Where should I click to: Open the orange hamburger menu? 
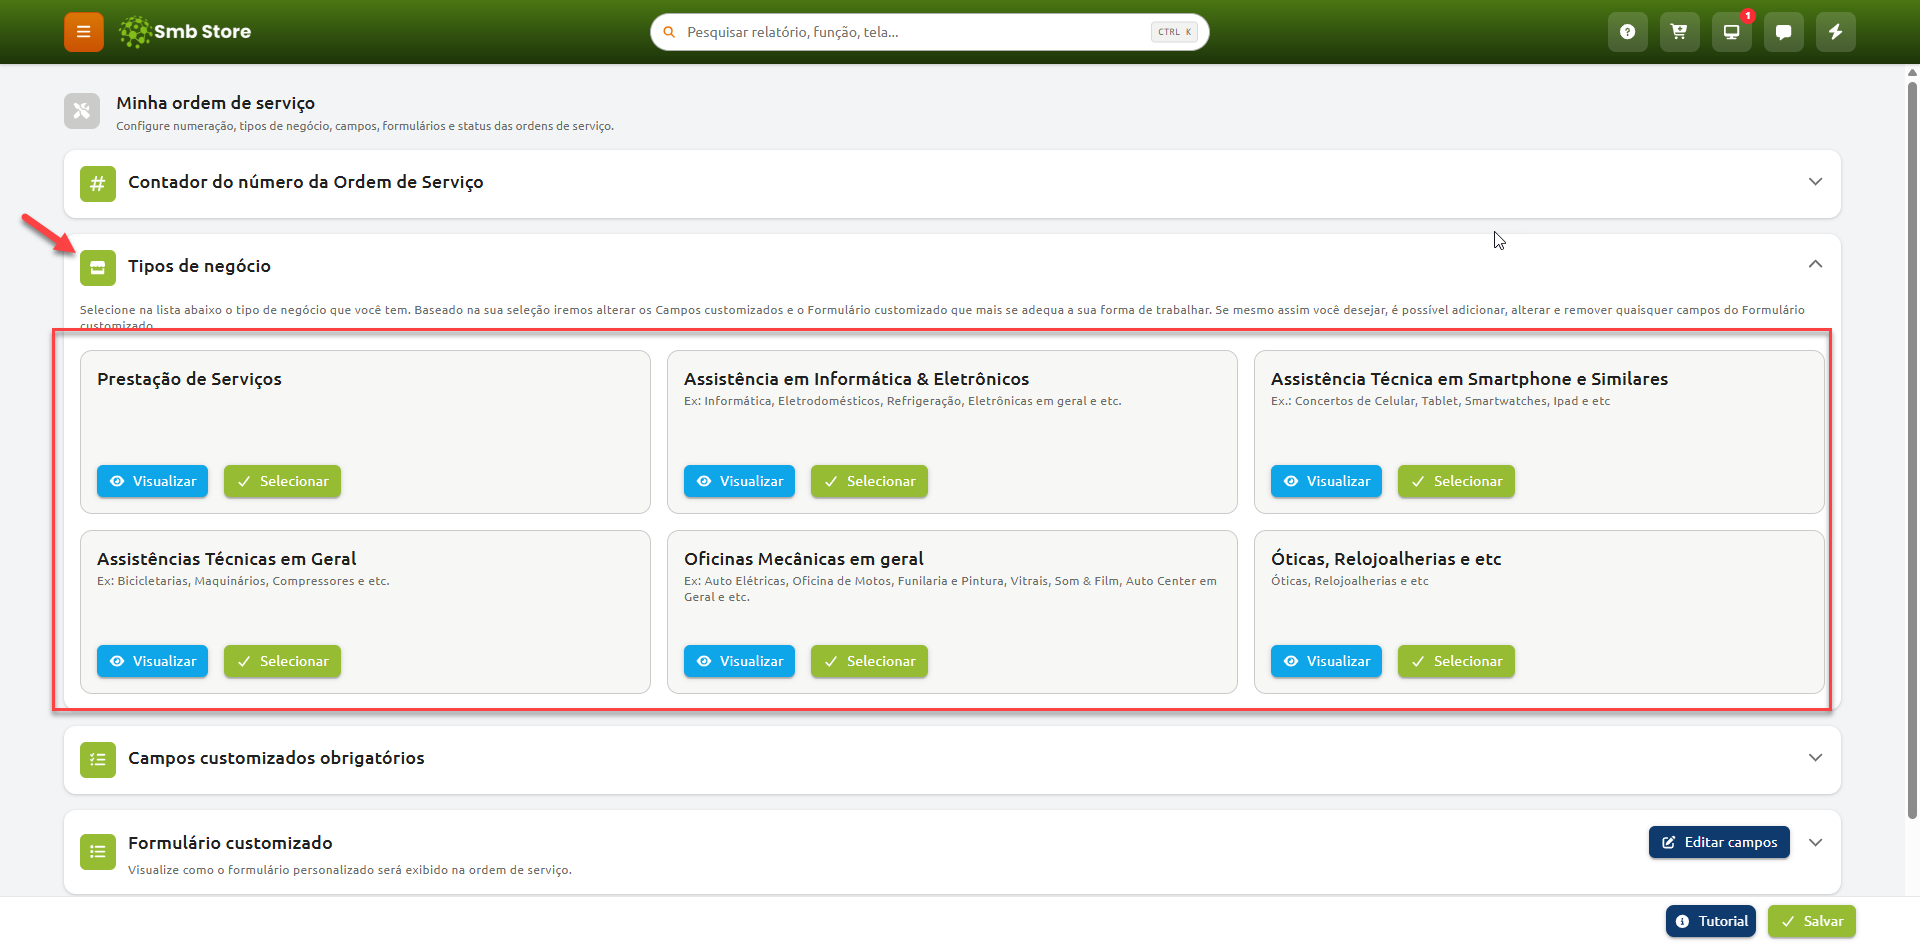tap(83, 32)
